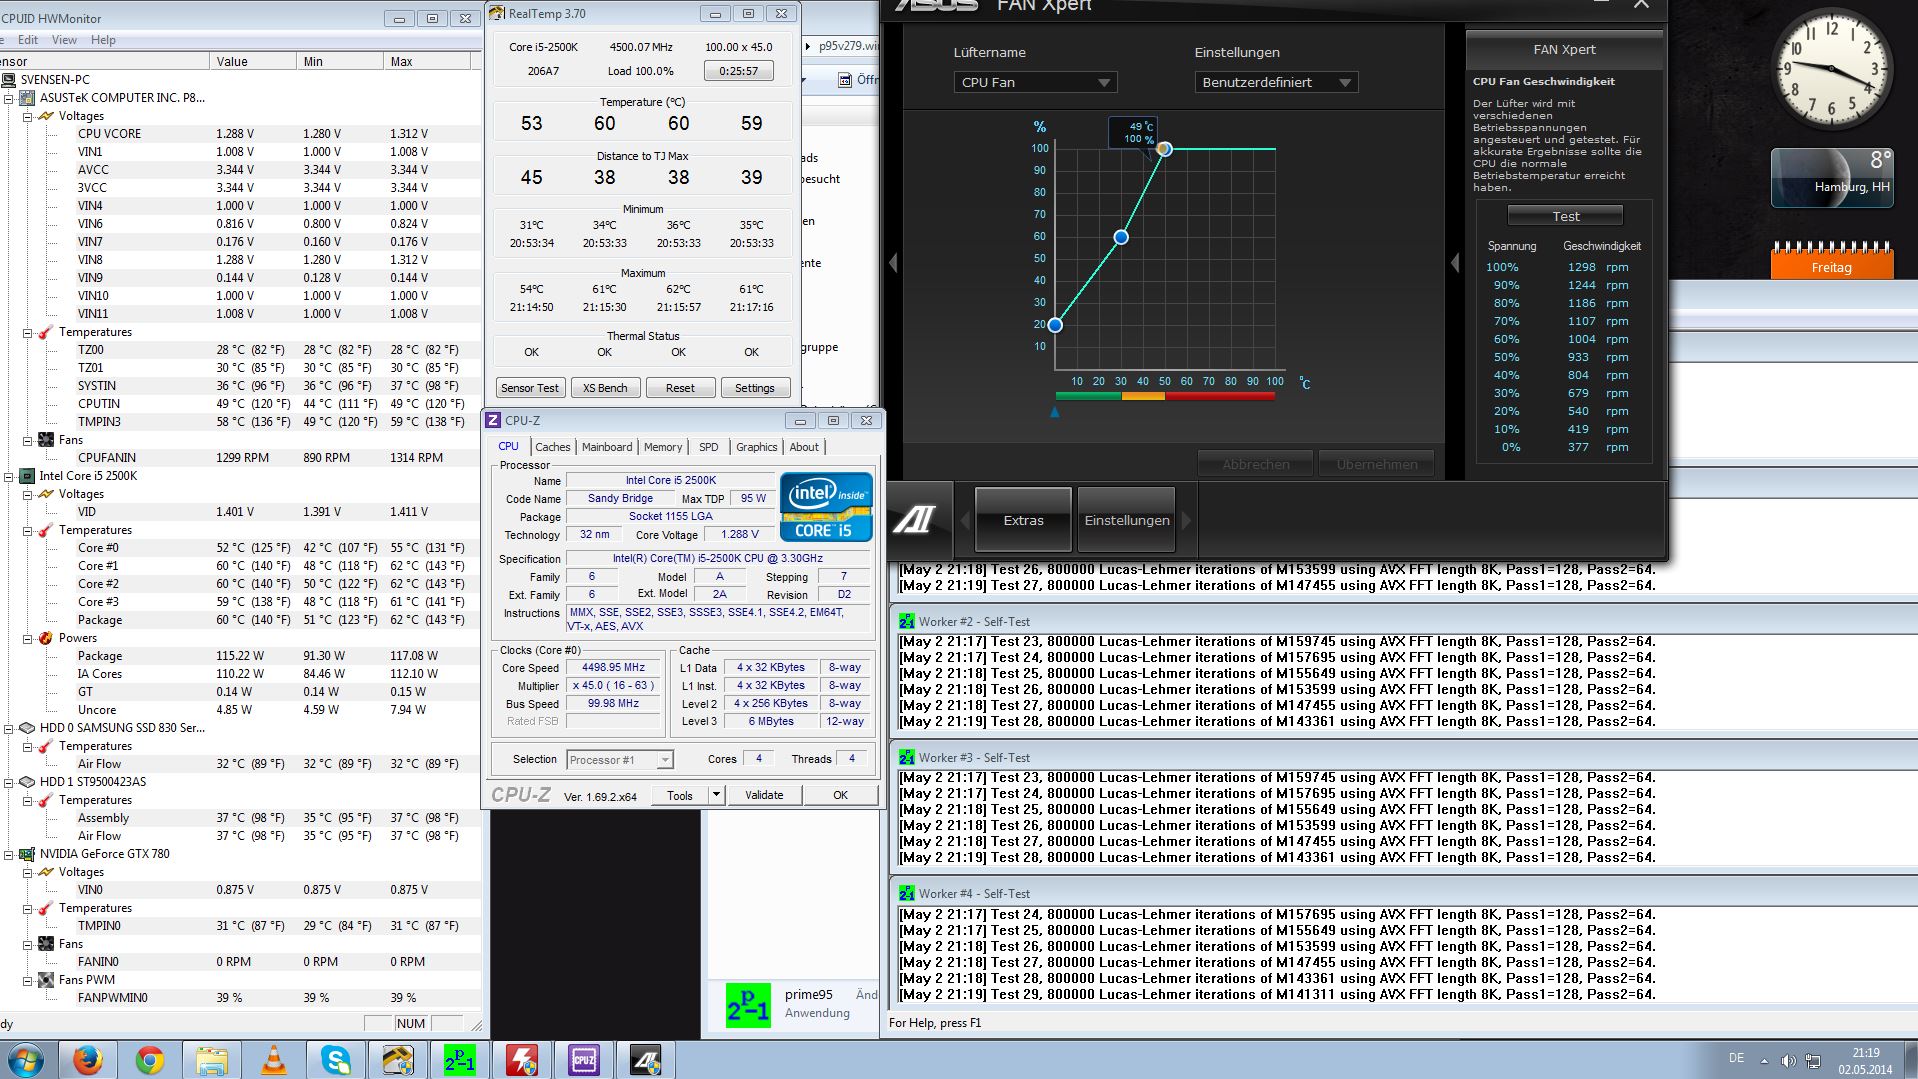Viewport: 1918px width, 1079px height.
Task: Click Reset in RealTemp
Action: pyautogui.click(x=680, y=388)
